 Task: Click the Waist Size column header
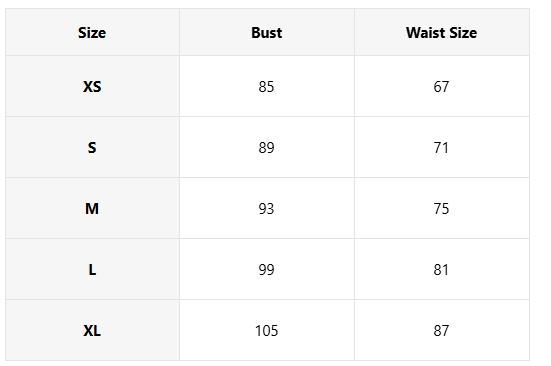[441, 33]
